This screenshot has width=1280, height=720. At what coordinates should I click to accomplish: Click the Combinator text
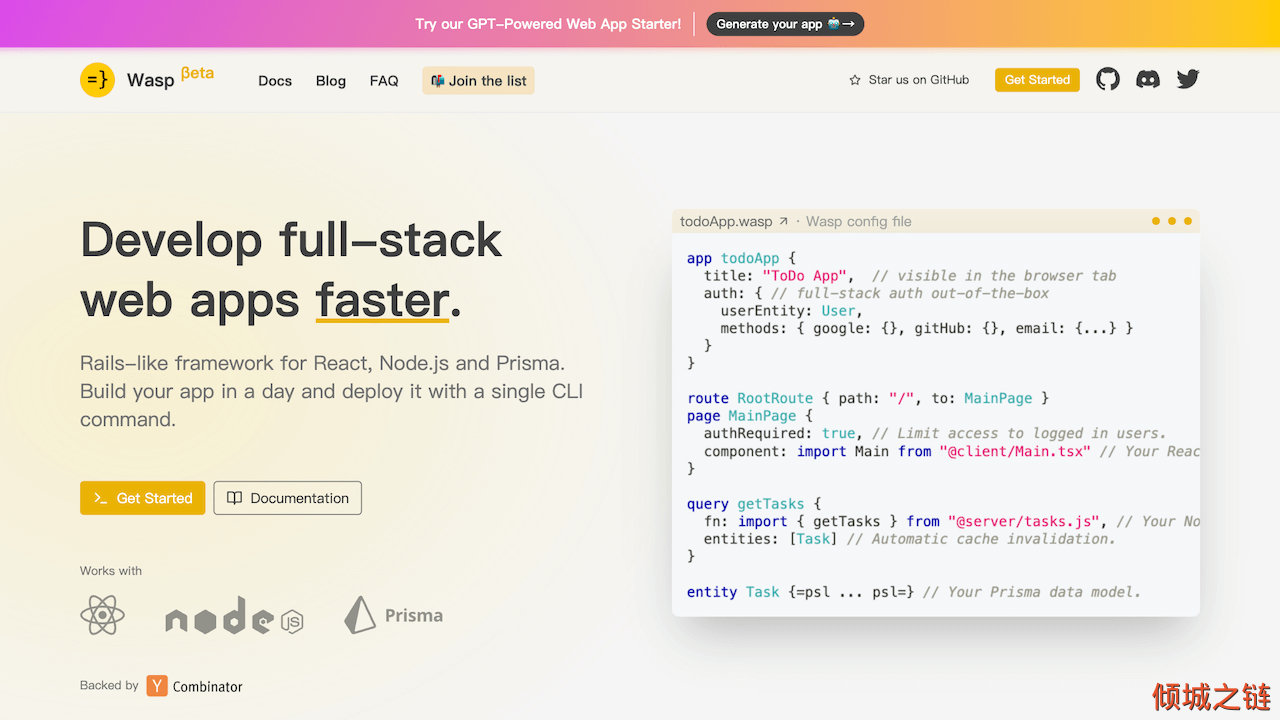[x=208, y=687]
